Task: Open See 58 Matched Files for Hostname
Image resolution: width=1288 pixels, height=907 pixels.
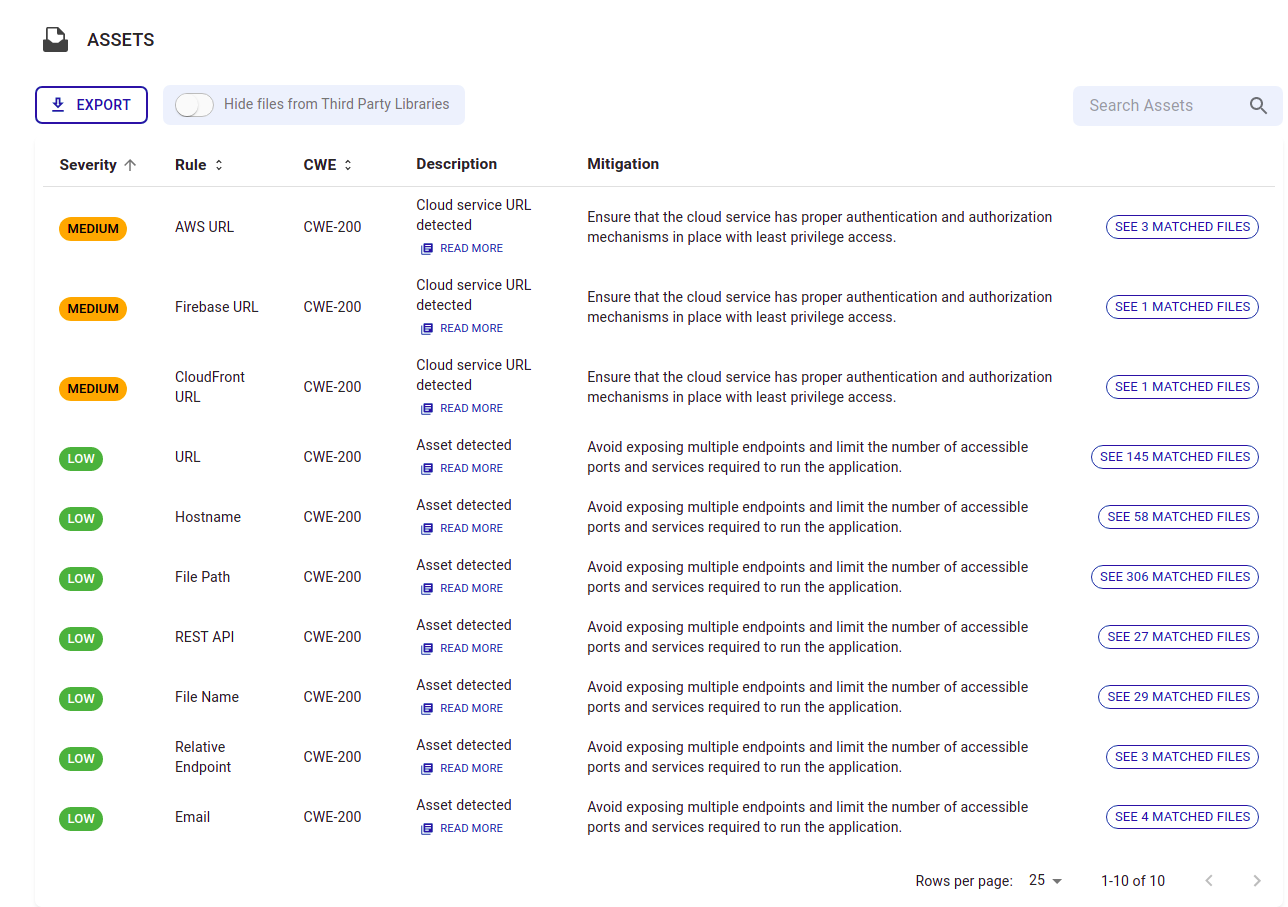Action: tap(1178, 517)
